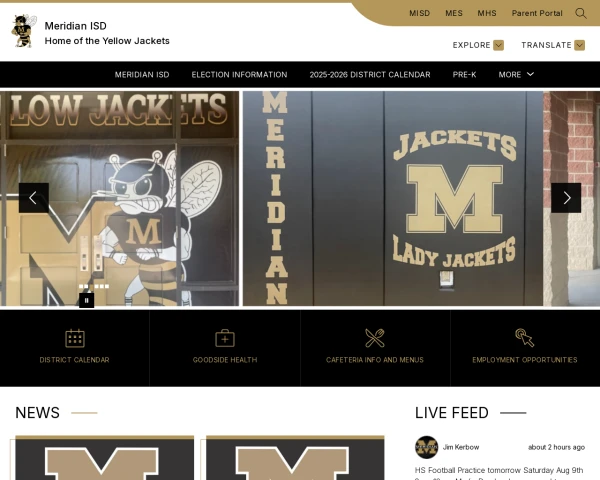Select the PRE-K menu item
This screenshot has height=480, width=600.
tap(465, 75)
